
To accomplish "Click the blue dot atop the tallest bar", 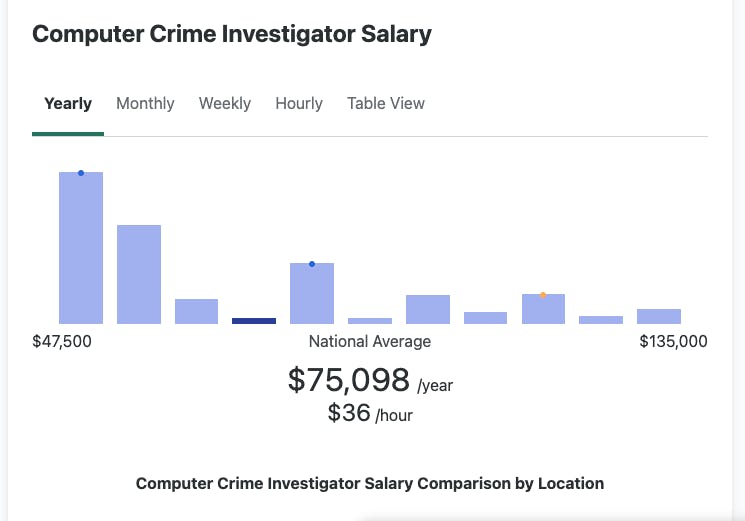I will [x=81, y=173].
